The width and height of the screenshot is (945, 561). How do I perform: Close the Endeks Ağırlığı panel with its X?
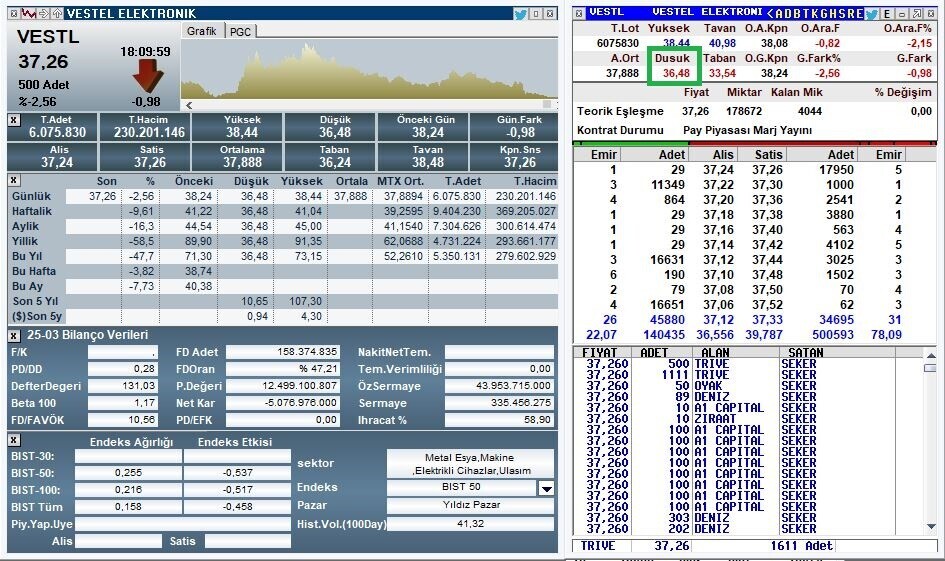coord(13,440)
